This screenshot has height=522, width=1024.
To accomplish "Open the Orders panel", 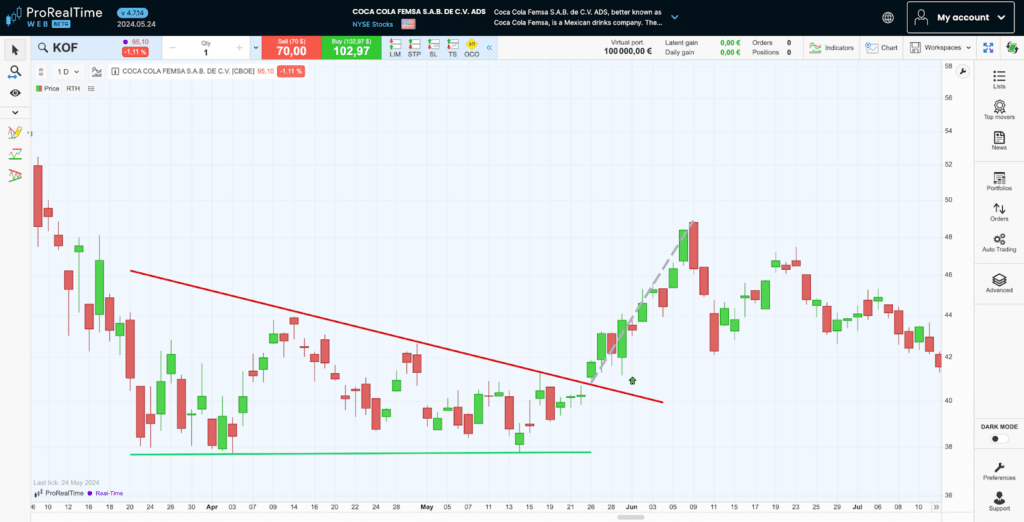I will tap(999, 212).
